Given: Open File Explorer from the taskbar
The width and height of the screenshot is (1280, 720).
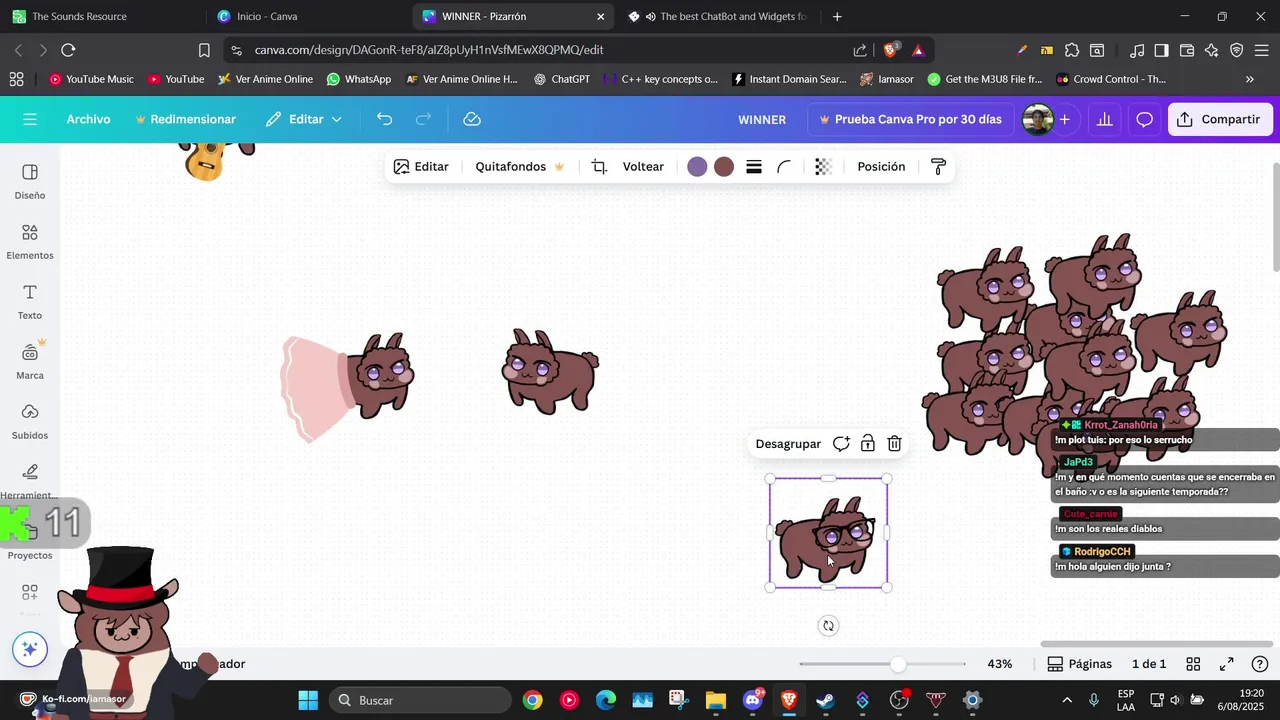Looking at the screenshot, I should [x=715, y=700].
